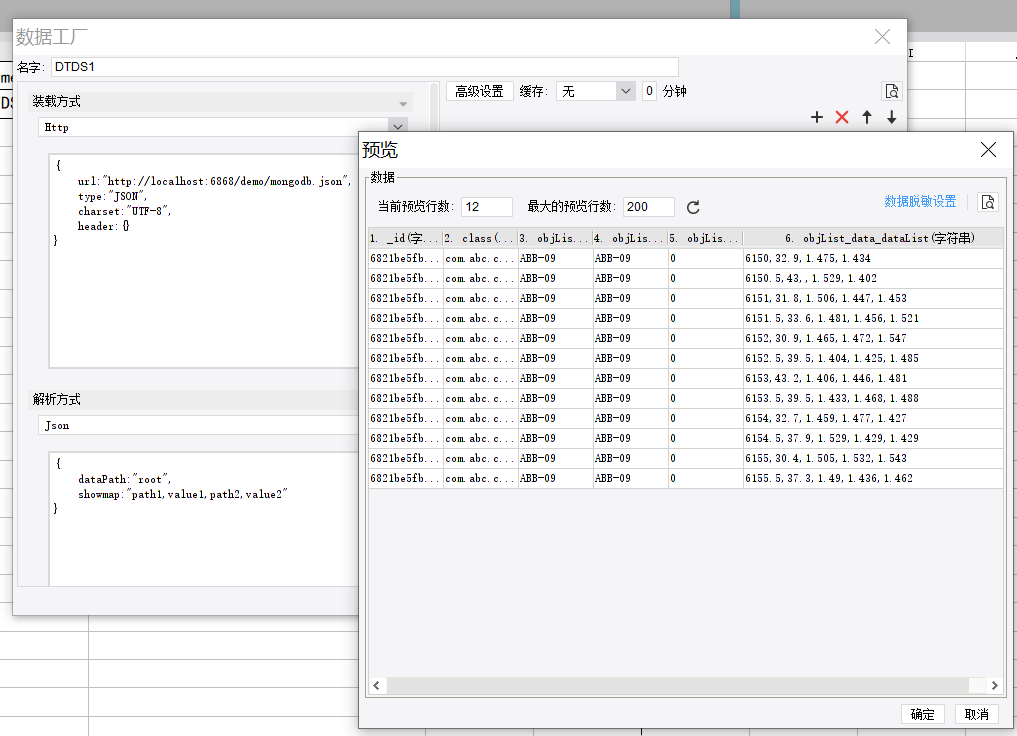Close the 数据工厂 dialog window
This screenshot has width=1017, height=736.
point(882,37)
